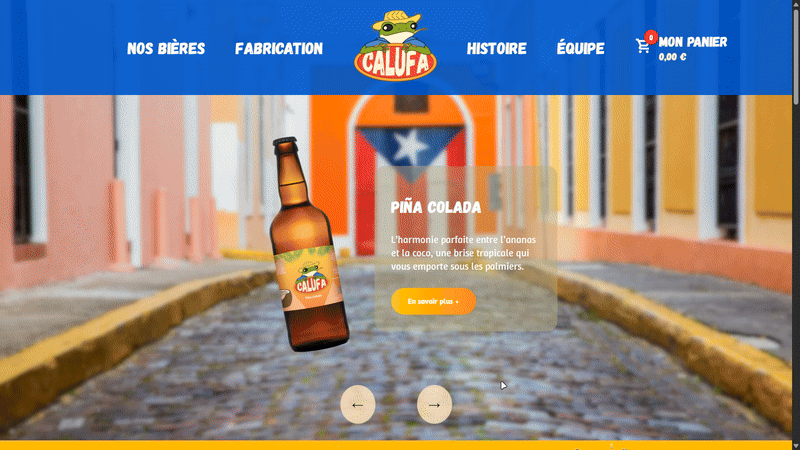Screen dimensions: 800x450
Task: Click the 0,00 € cart total
Action: point(672,57)
